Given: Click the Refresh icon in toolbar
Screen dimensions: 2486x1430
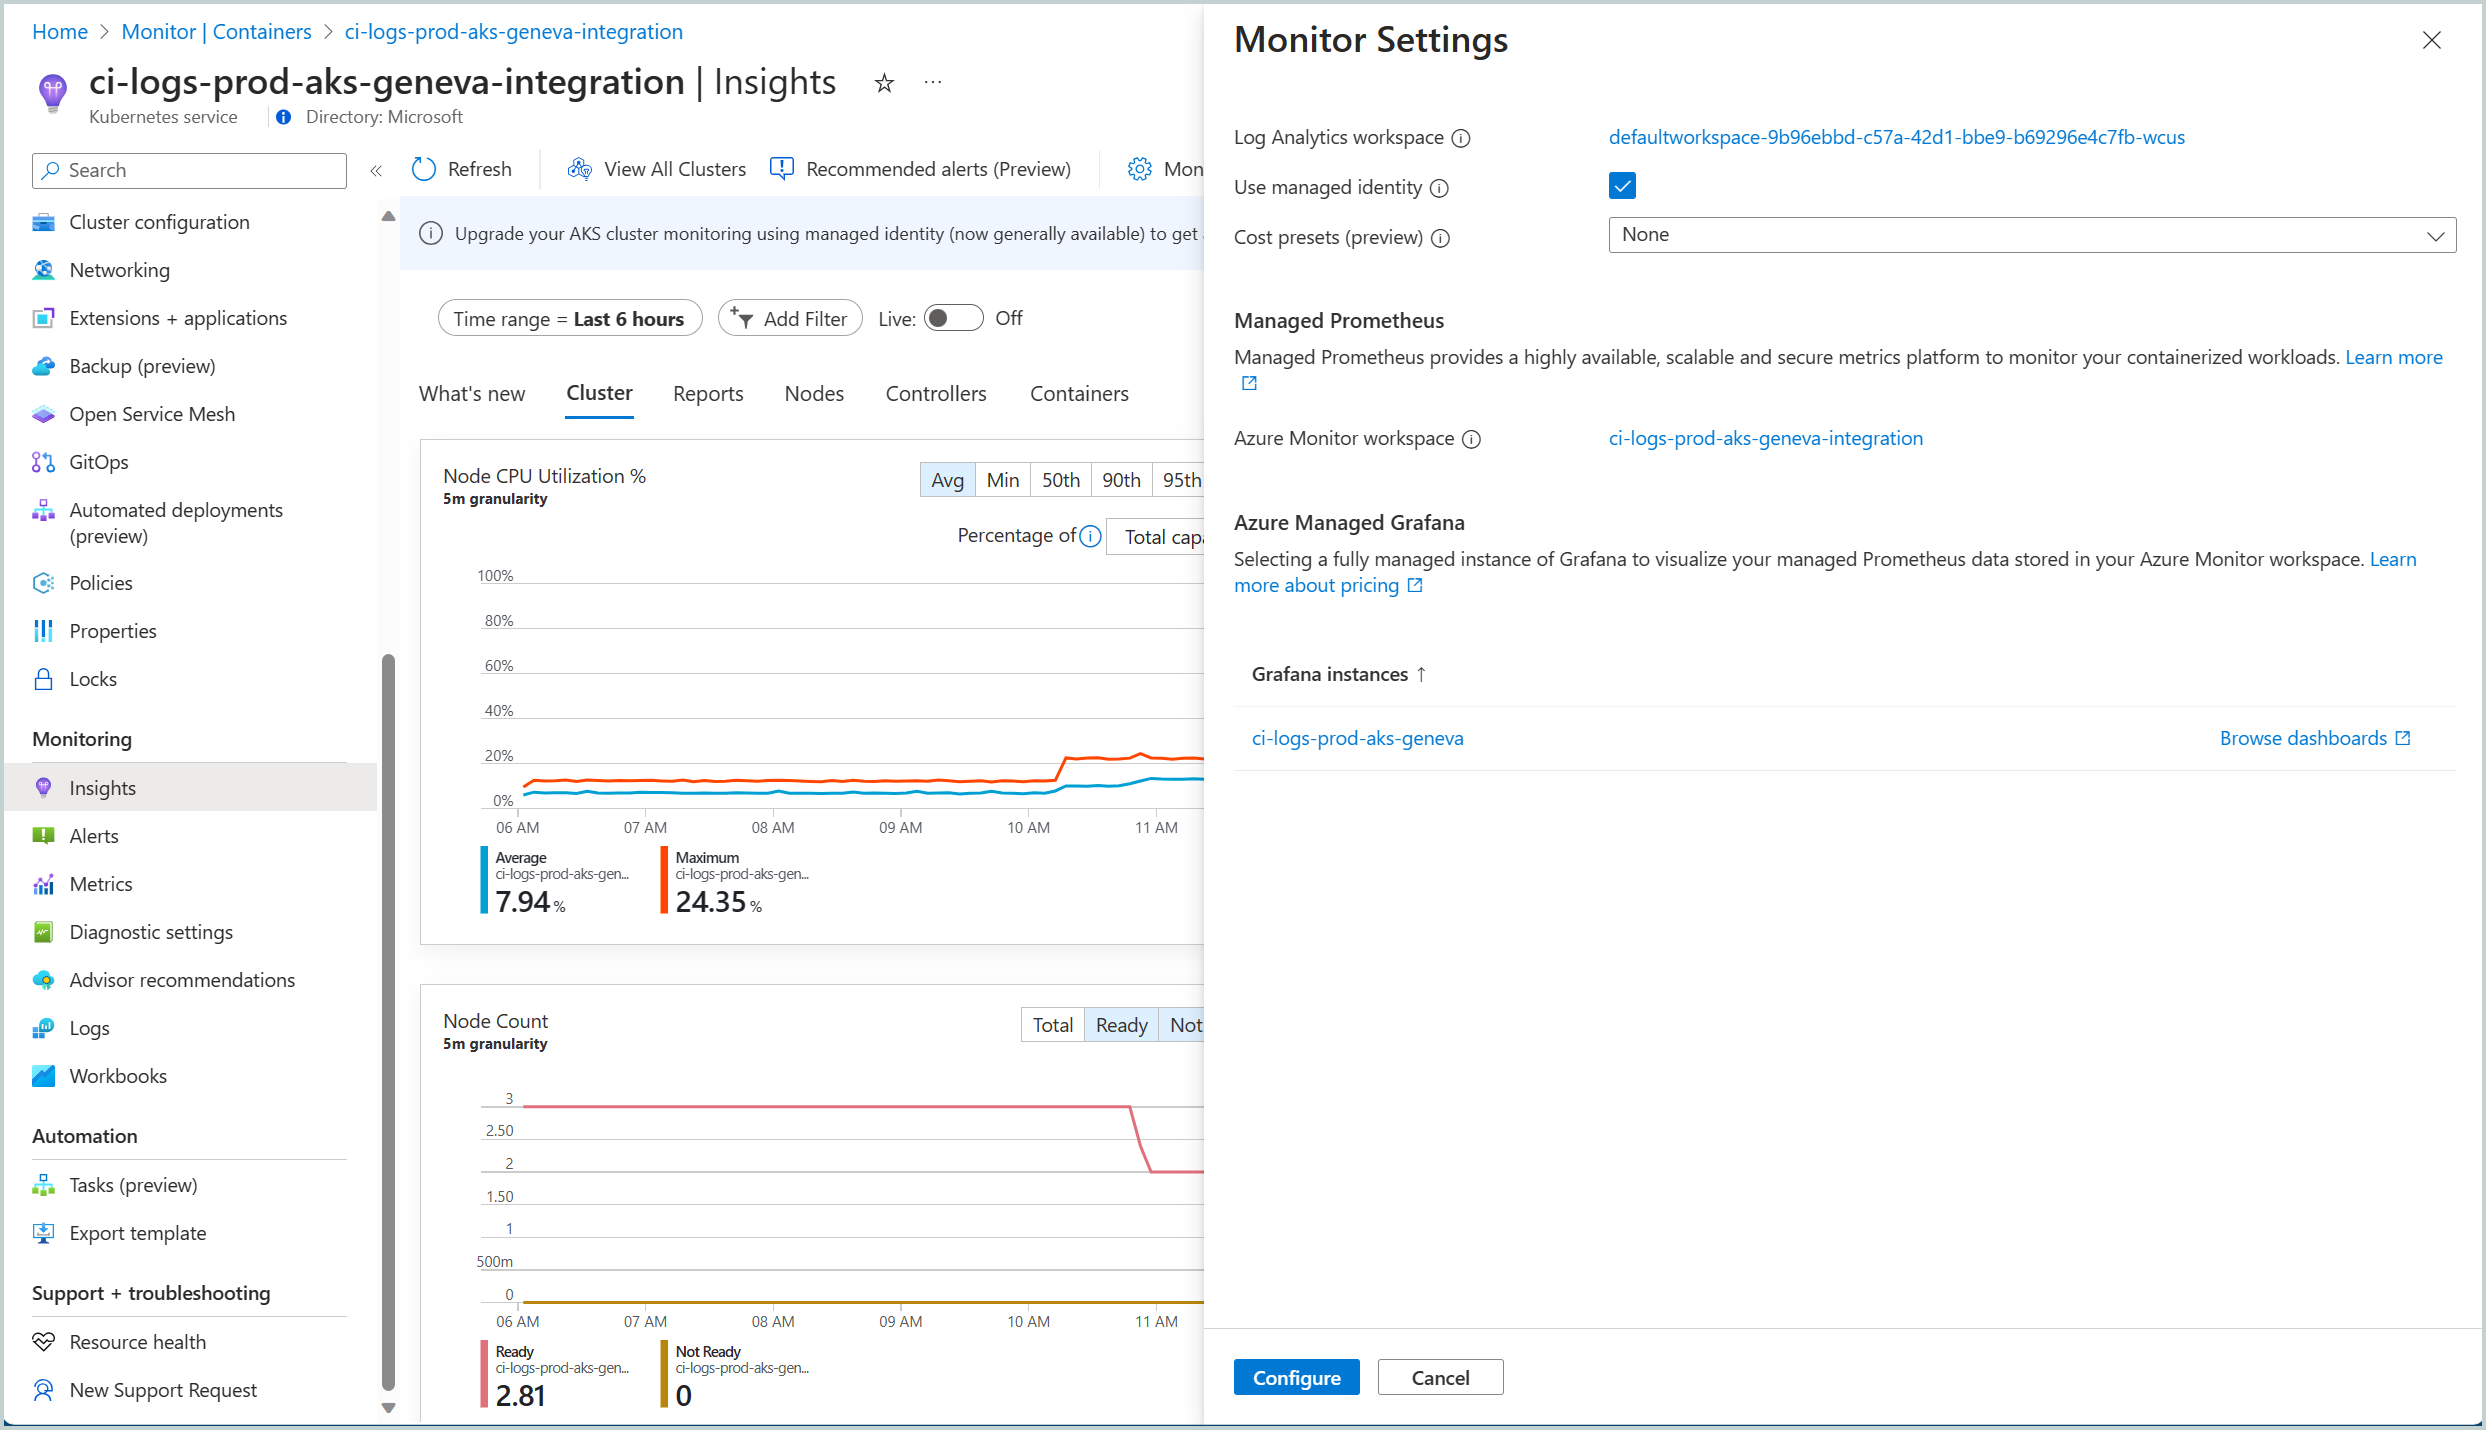Looking at the screenshot, I should click(424, 169).
